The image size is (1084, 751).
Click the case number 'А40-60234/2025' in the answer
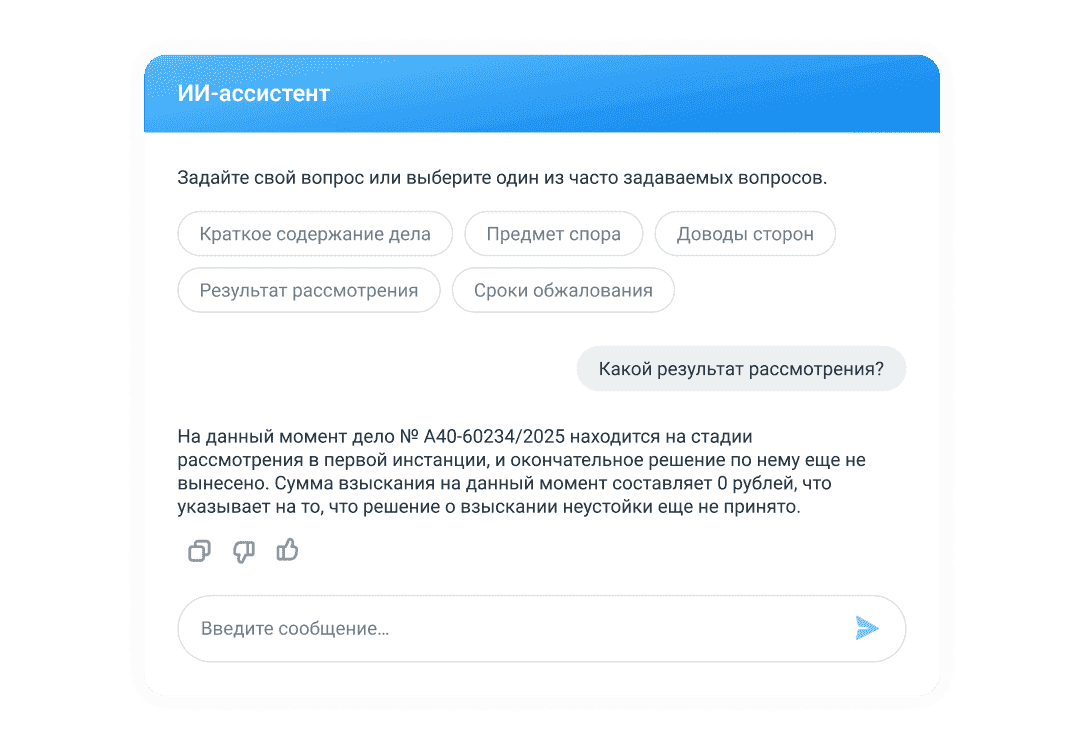pyautogui.click(x=494, y=437)
